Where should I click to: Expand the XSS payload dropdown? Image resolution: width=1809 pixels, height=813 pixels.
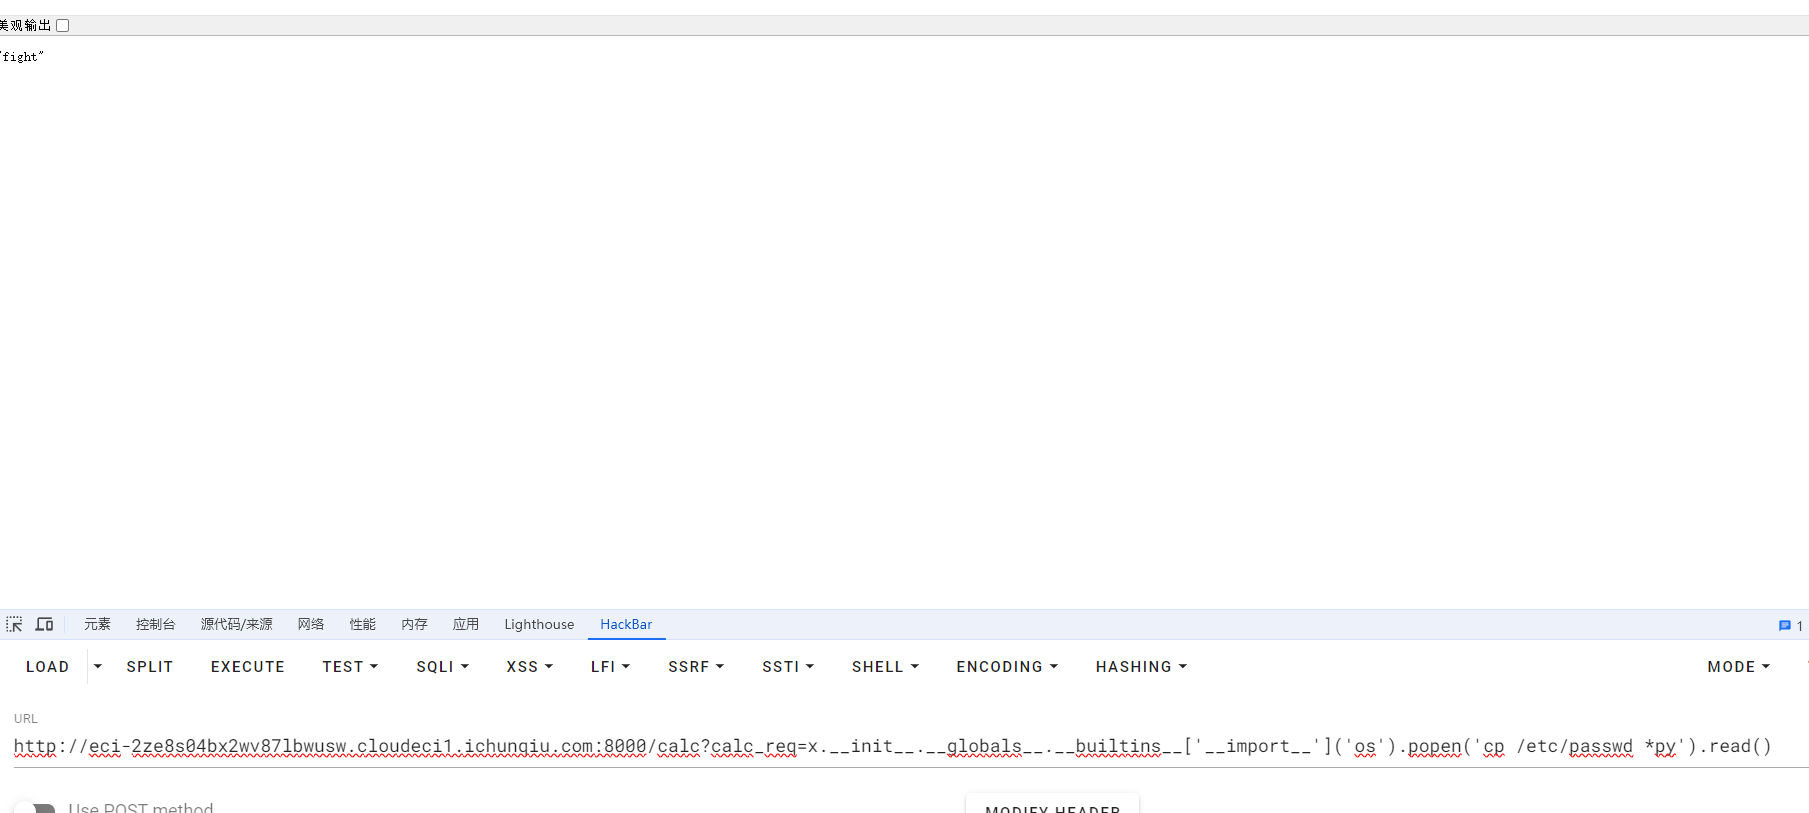529,667
